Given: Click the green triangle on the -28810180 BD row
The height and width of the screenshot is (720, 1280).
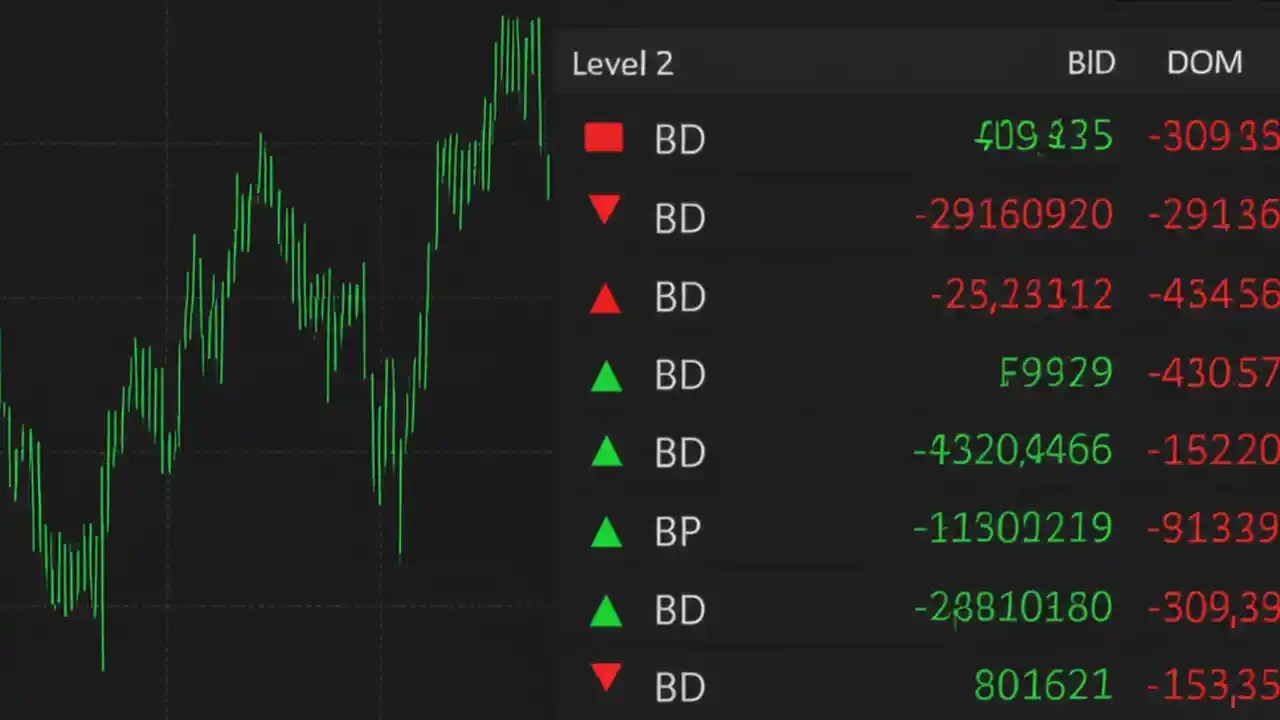Looking at the screenshot, I should [607, 610].
